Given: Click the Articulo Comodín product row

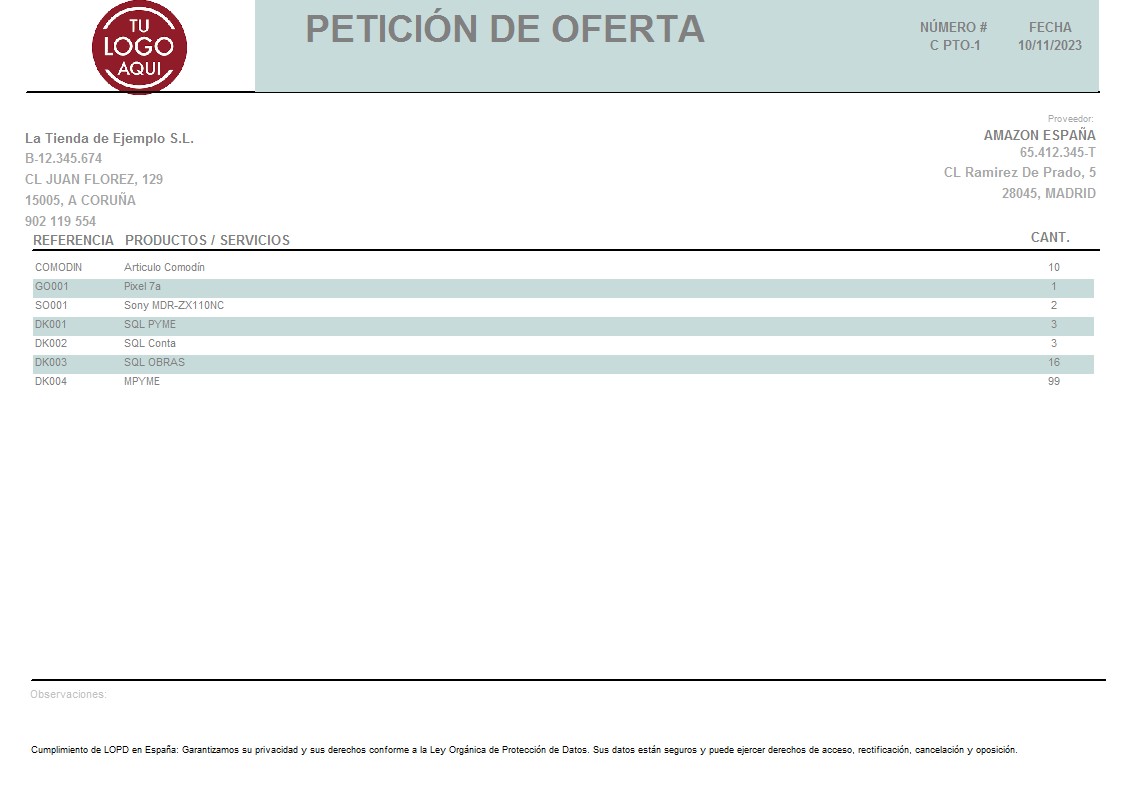Looking at the screenshot, I should click(x=164, y=267).
